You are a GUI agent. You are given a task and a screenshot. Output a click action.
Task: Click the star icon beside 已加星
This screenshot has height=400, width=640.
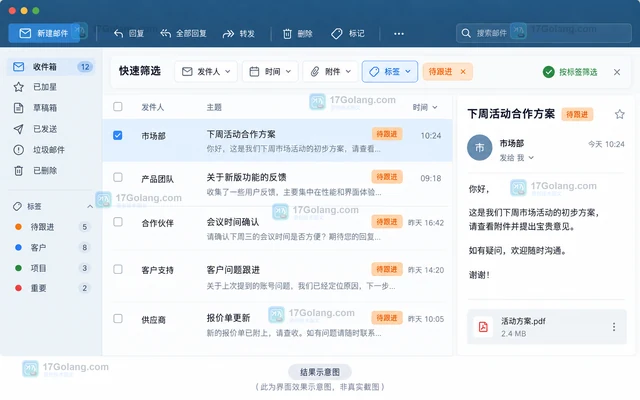pyautogui.click(x=18, y=87)
